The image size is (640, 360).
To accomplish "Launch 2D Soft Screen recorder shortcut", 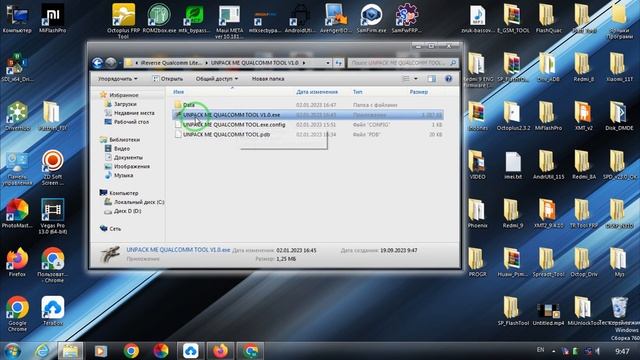I will click(x=52, y=167).
